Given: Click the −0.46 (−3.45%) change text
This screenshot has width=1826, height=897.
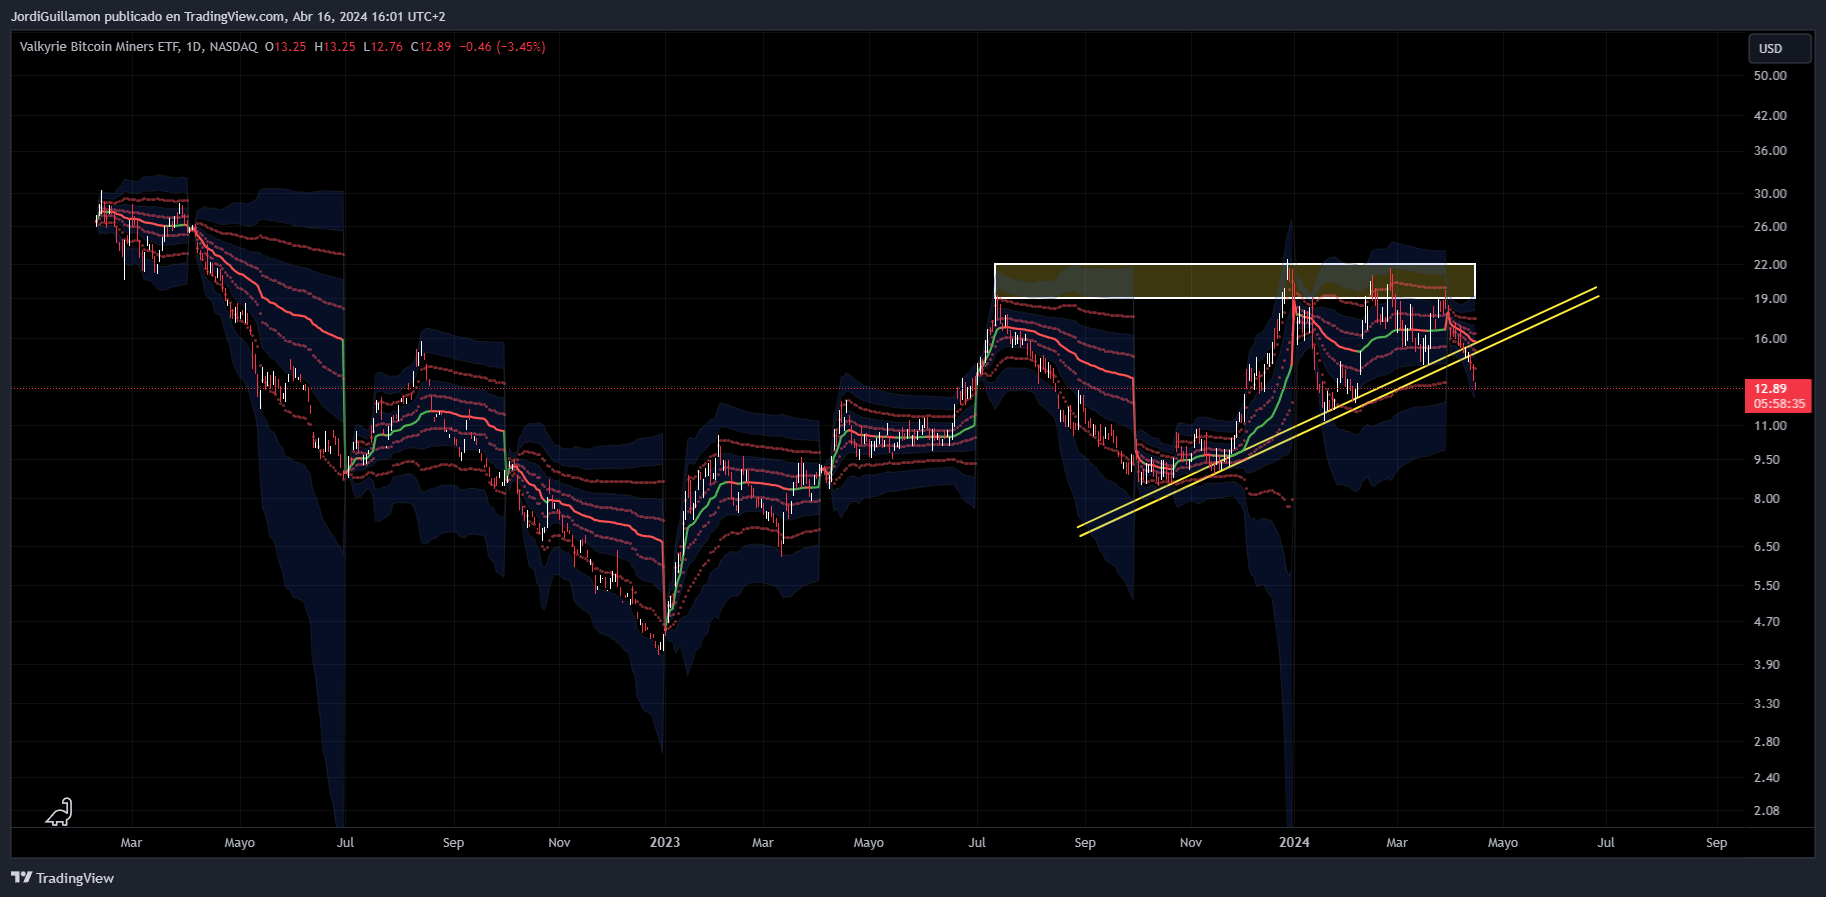Looking at the screenshot, I should click(x=502, y=47).
